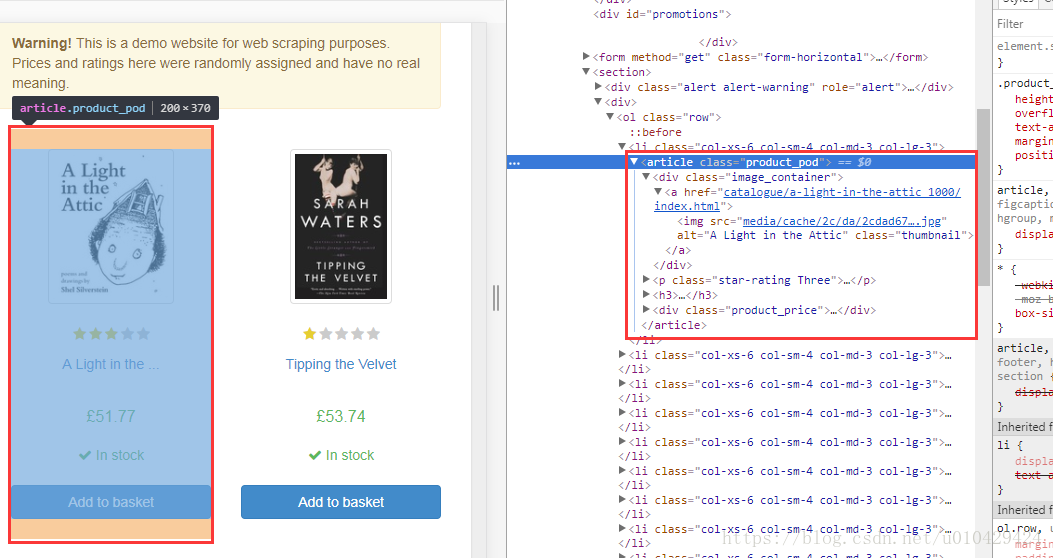The width and height of the screenshot is (1053, 558).
Task: Expand the p star-rating Three node
Action: pos(646,280)
